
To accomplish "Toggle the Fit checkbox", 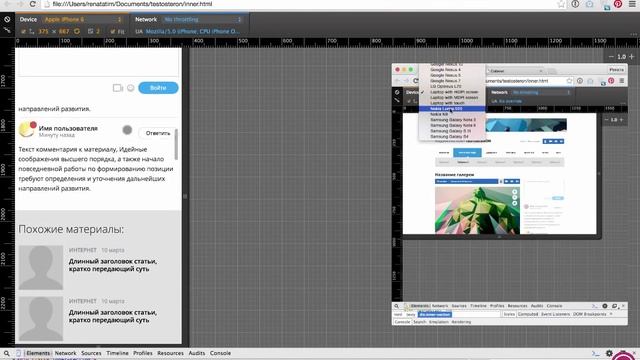I will [113, 31].
